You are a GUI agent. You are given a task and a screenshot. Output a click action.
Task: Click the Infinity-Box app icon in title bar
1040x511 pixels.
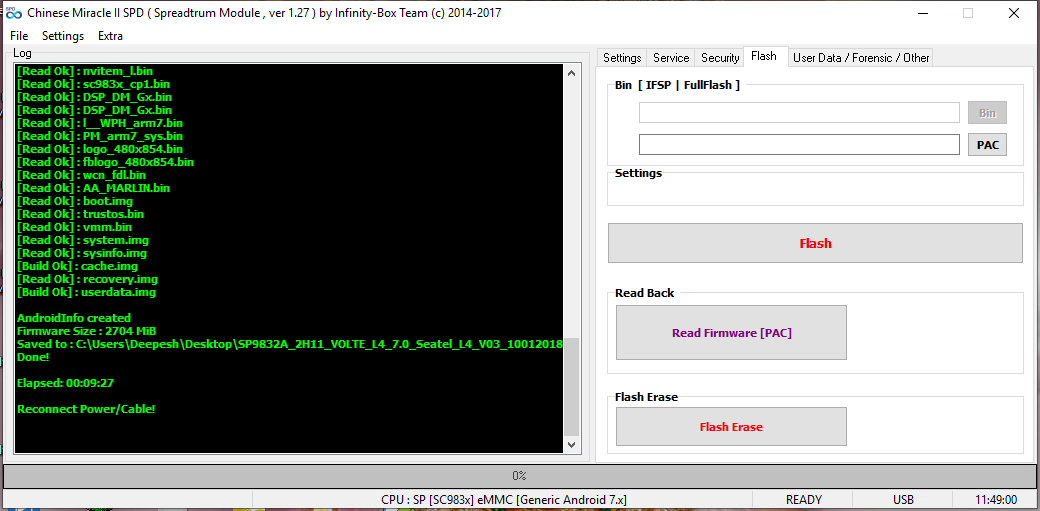15,13
